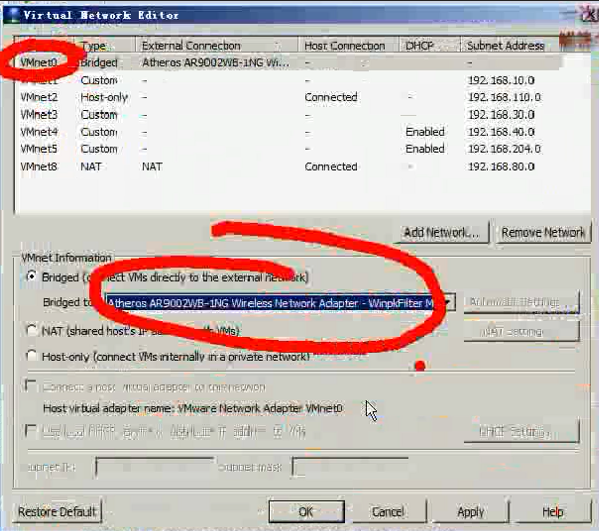The image size is (599, 531).
Task: Click the Virtual Network Editor title icon
Action: [x=13, y=15]
